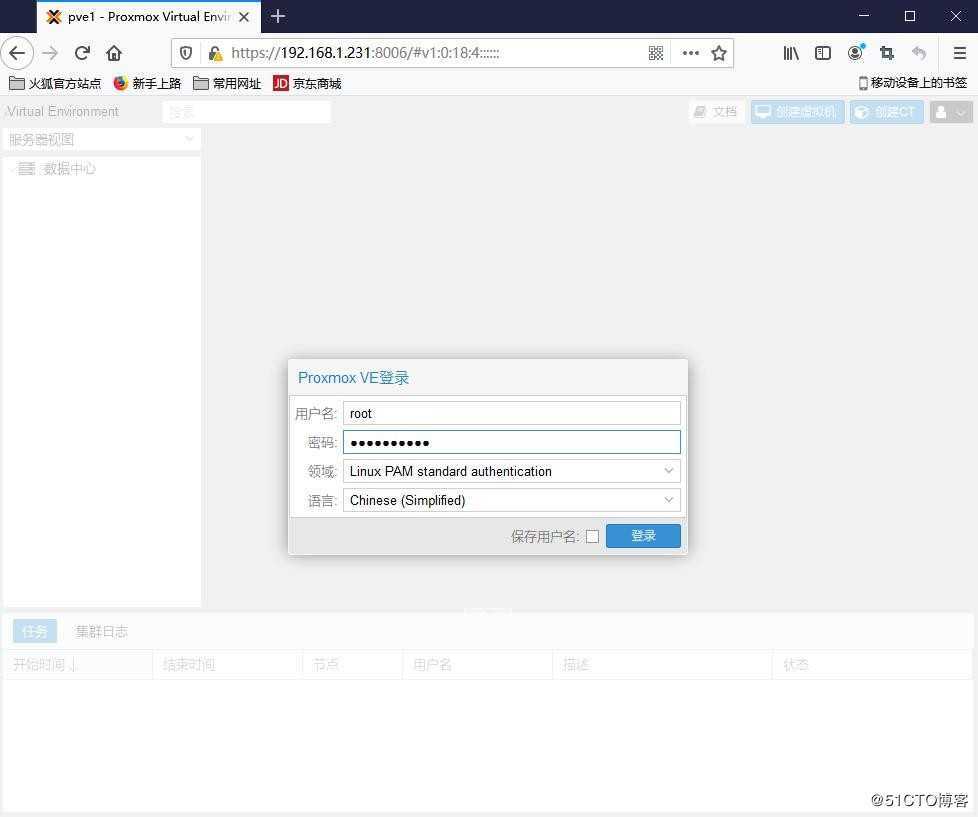Bookmark this page with the star icon
Screen dimensions: 978x817
[x=719, y=53]
